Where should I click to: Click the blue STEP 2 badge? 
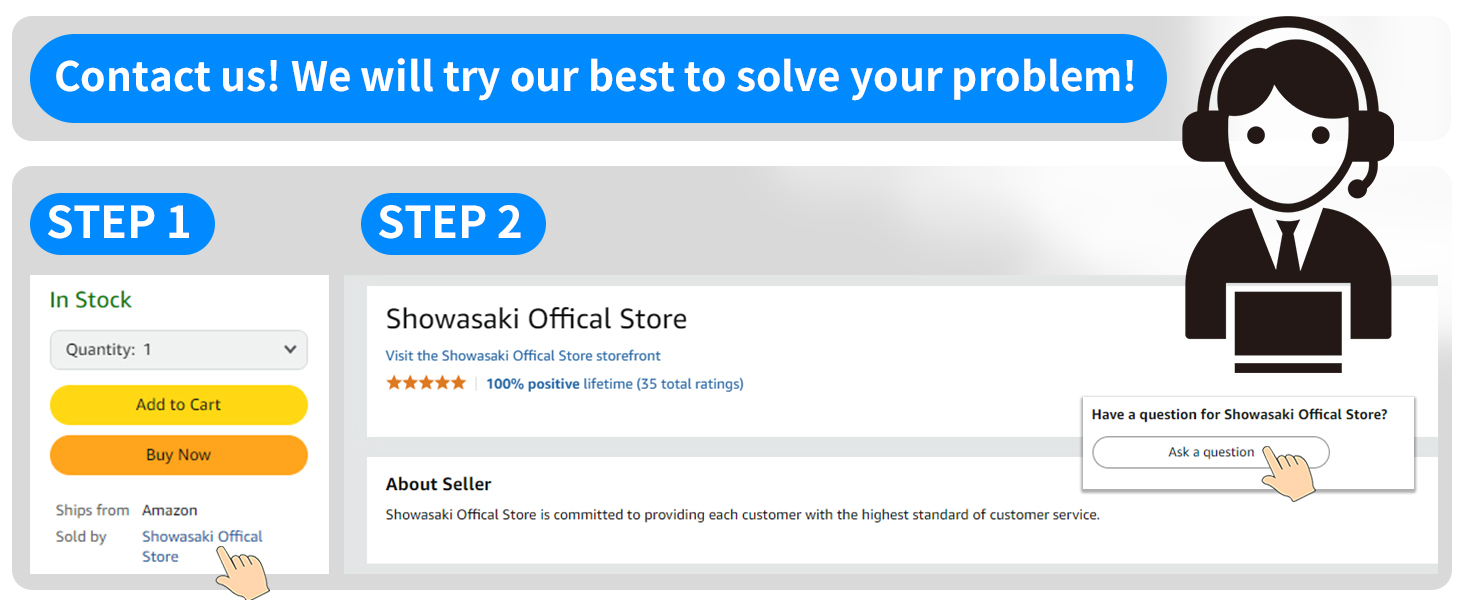pos(452,223)
